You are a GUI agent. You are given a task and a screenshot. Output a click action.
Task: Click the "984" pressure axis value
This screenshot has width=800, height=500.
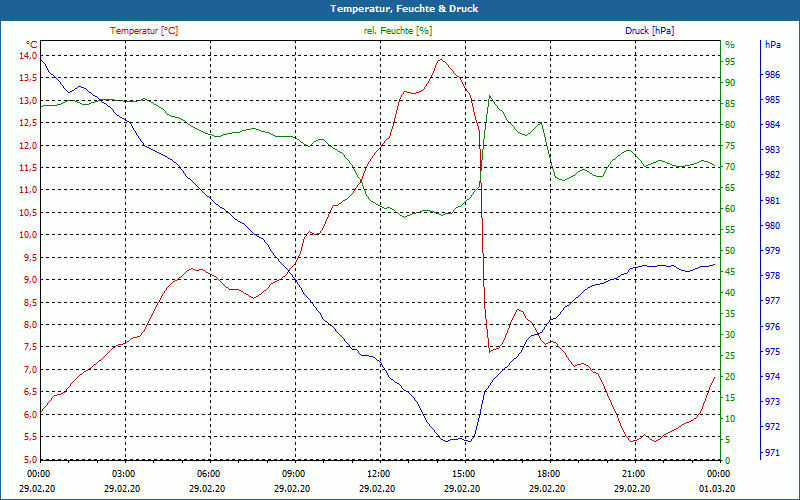pyautogui.click(x=773, y=125)
